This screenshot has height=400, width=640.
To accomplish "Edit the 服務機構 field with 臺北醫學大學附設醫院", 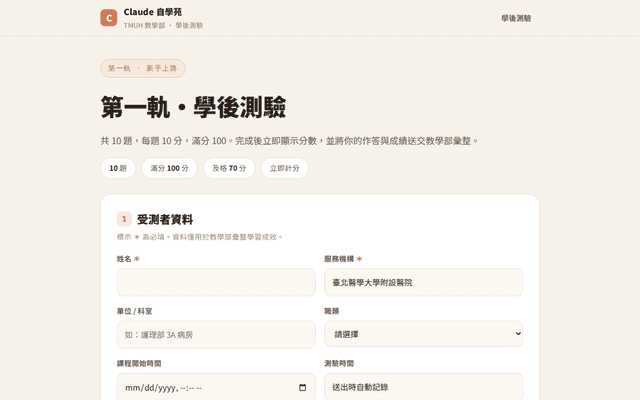I will click(423, 282).
